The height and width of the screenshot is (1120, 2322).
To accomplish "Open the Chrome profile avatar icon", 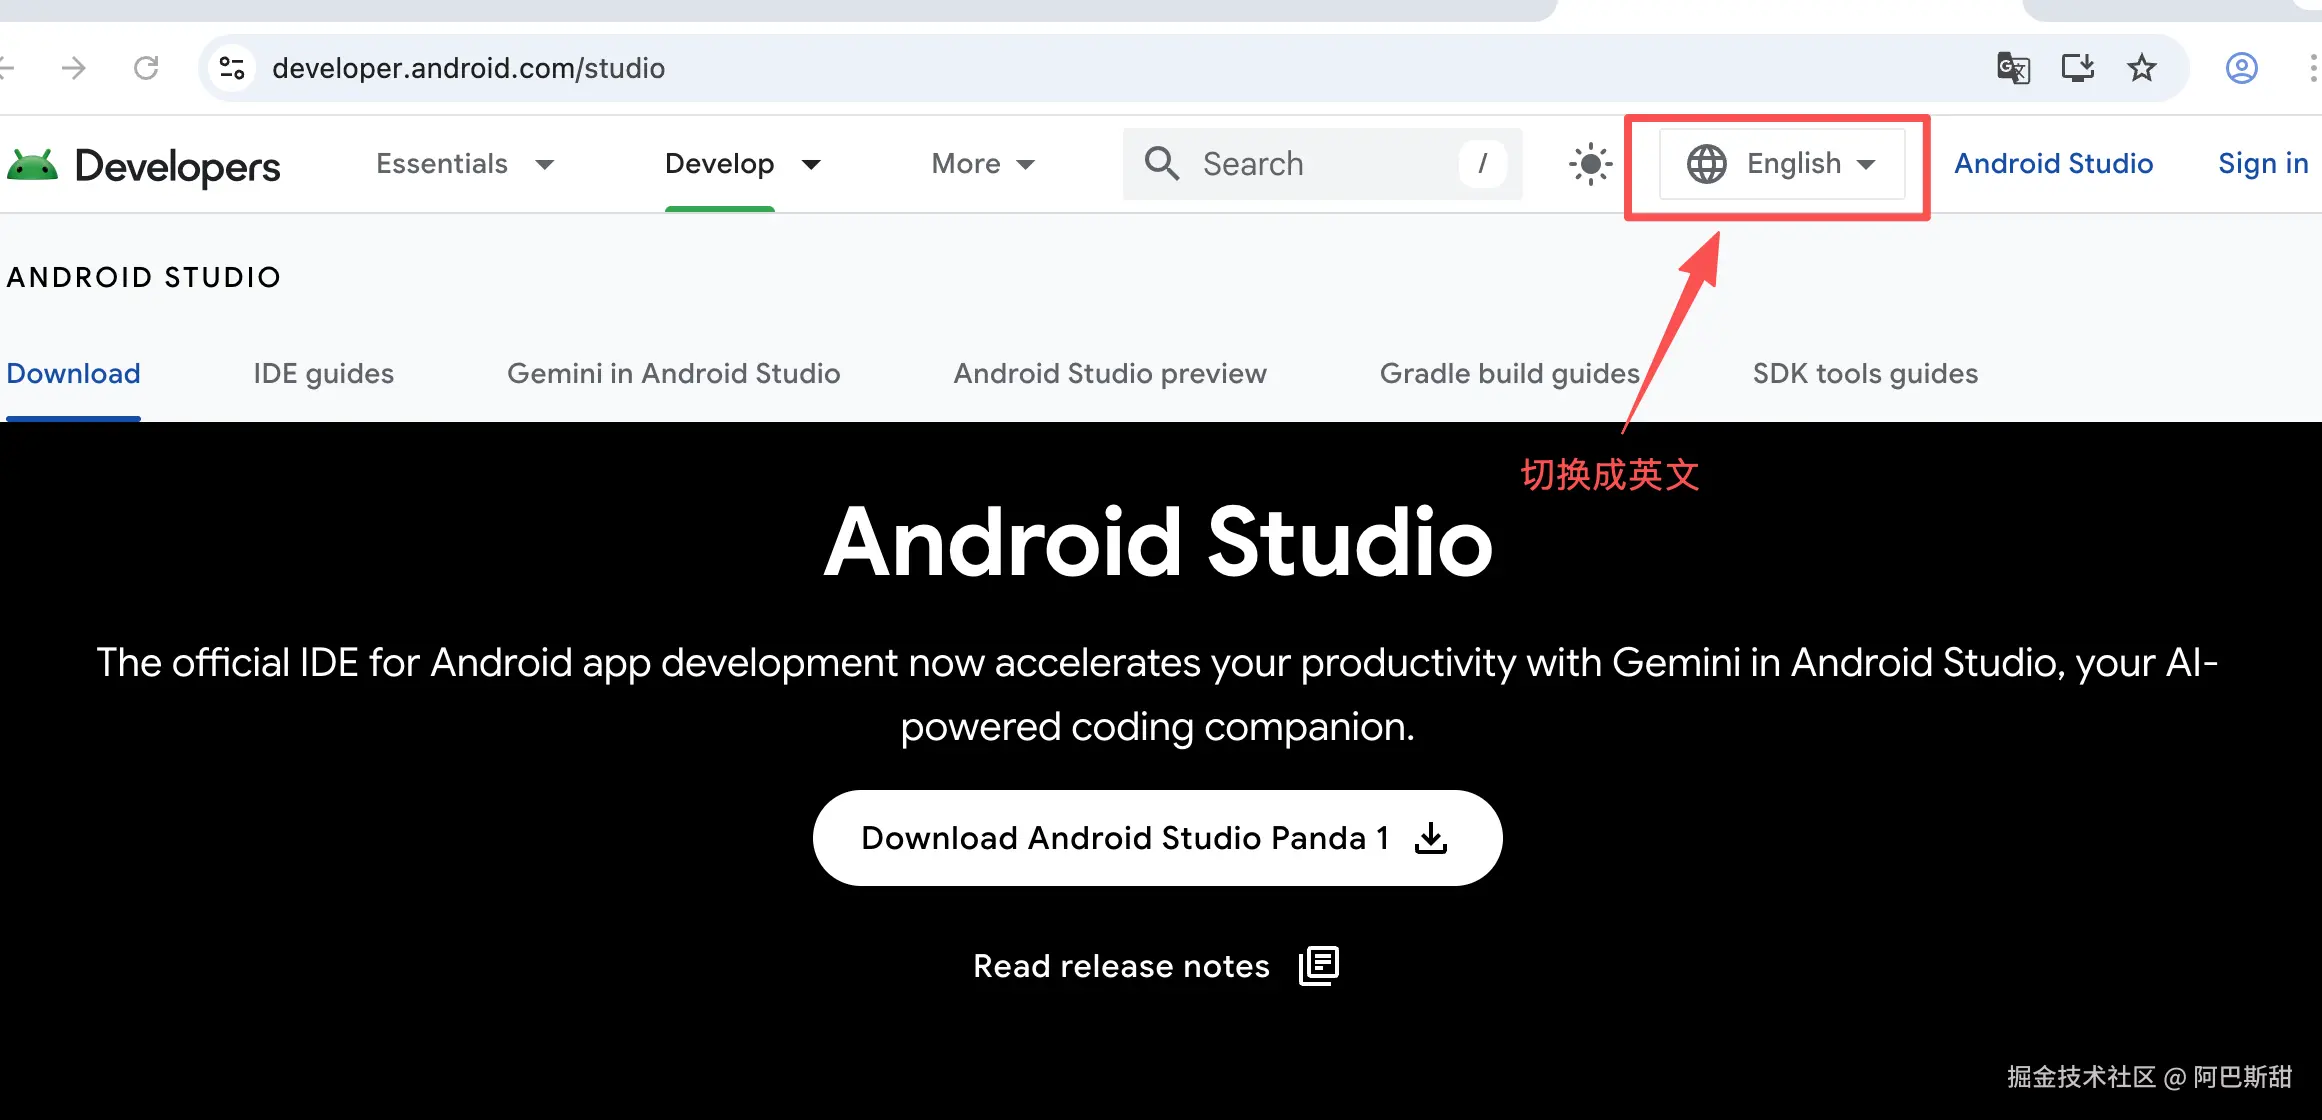I will [2241, 68].
